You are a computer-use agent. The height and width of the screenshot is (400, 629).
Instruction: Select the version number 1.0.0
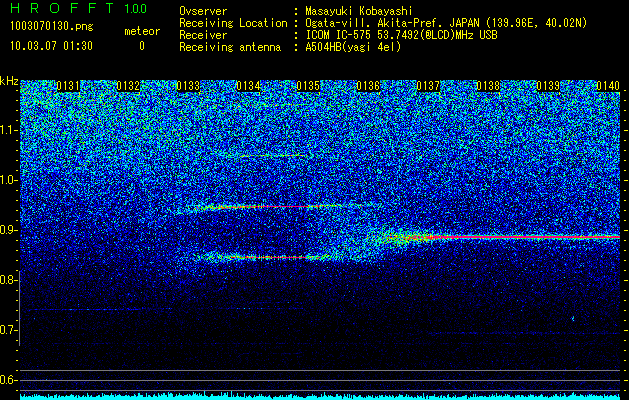pos(136,8)
